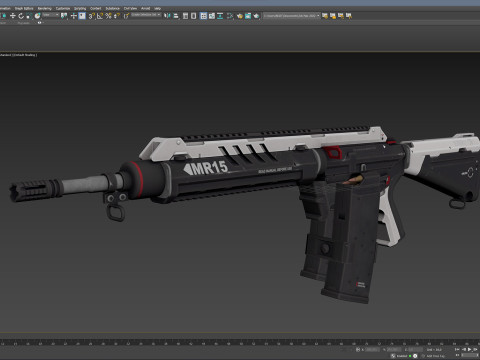
Task: Open the Material Editor icon
Action: pos(230,16)
